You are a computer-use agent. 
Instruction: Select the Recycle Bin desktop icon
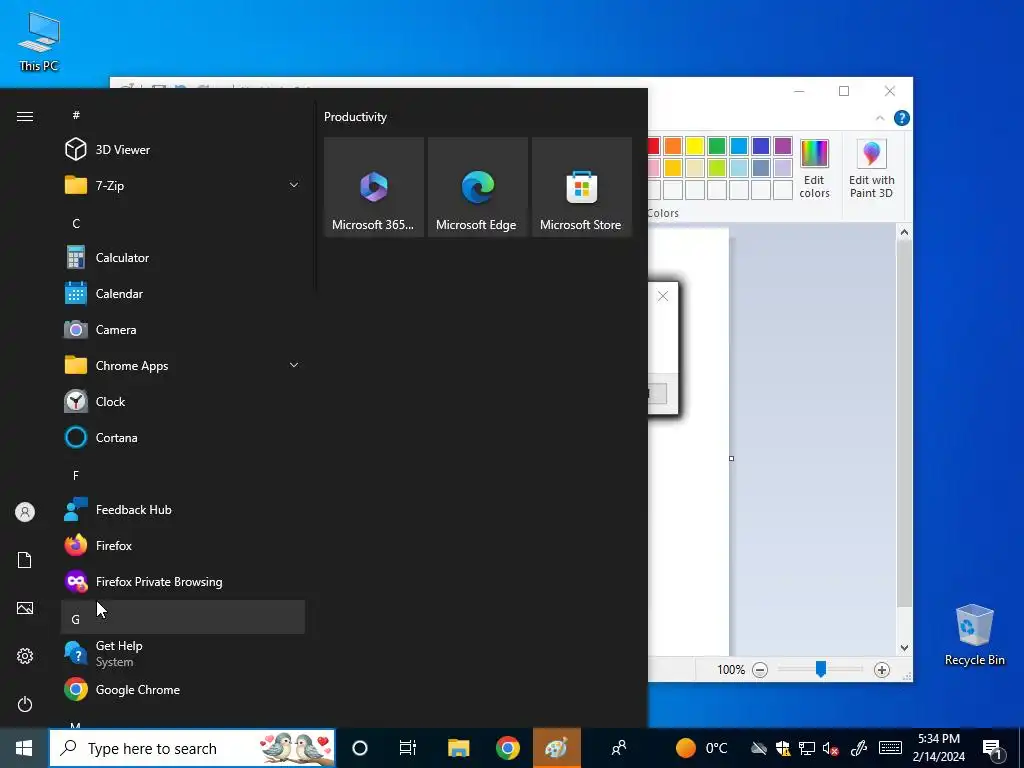click(x=974, y=635)
